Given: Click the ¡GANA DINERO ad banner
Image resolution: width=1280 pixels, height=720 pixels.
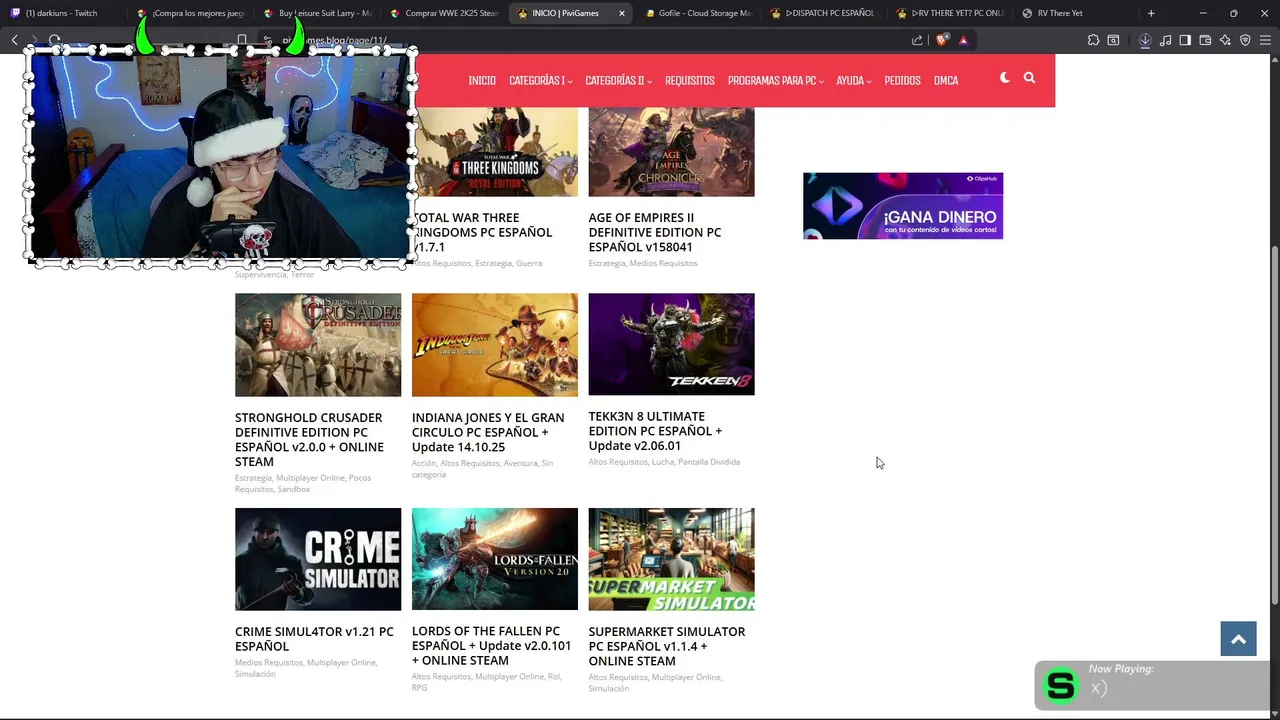Looking at the screenshot, I should coord(903,206).
